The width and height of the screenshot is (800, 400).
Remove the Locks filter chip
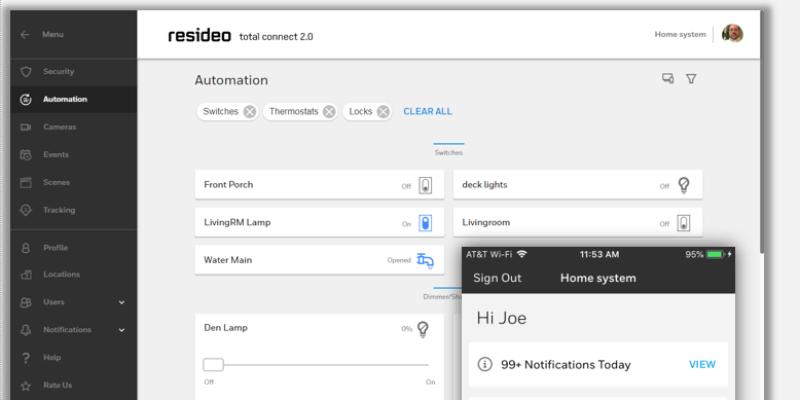click(x=382, y=112)
